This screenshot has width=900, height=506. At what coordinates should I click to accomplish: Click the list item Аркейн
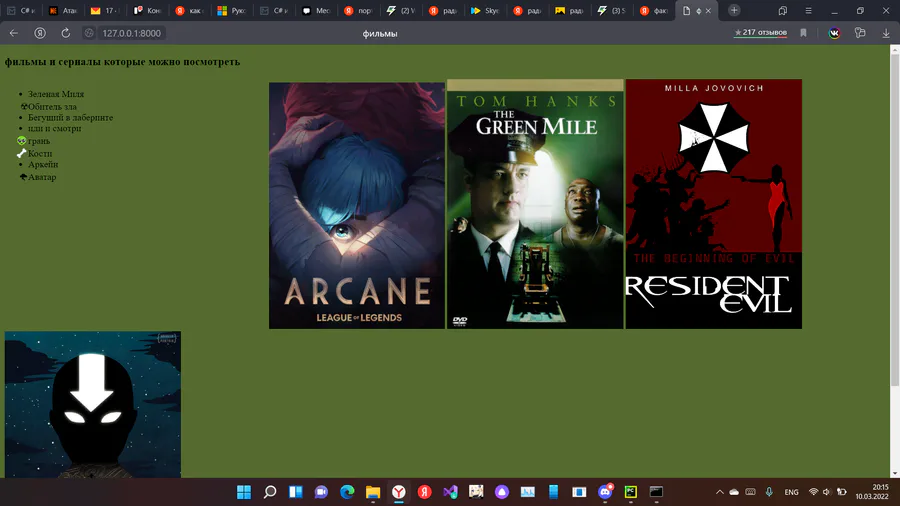click(x=43, y=165)
